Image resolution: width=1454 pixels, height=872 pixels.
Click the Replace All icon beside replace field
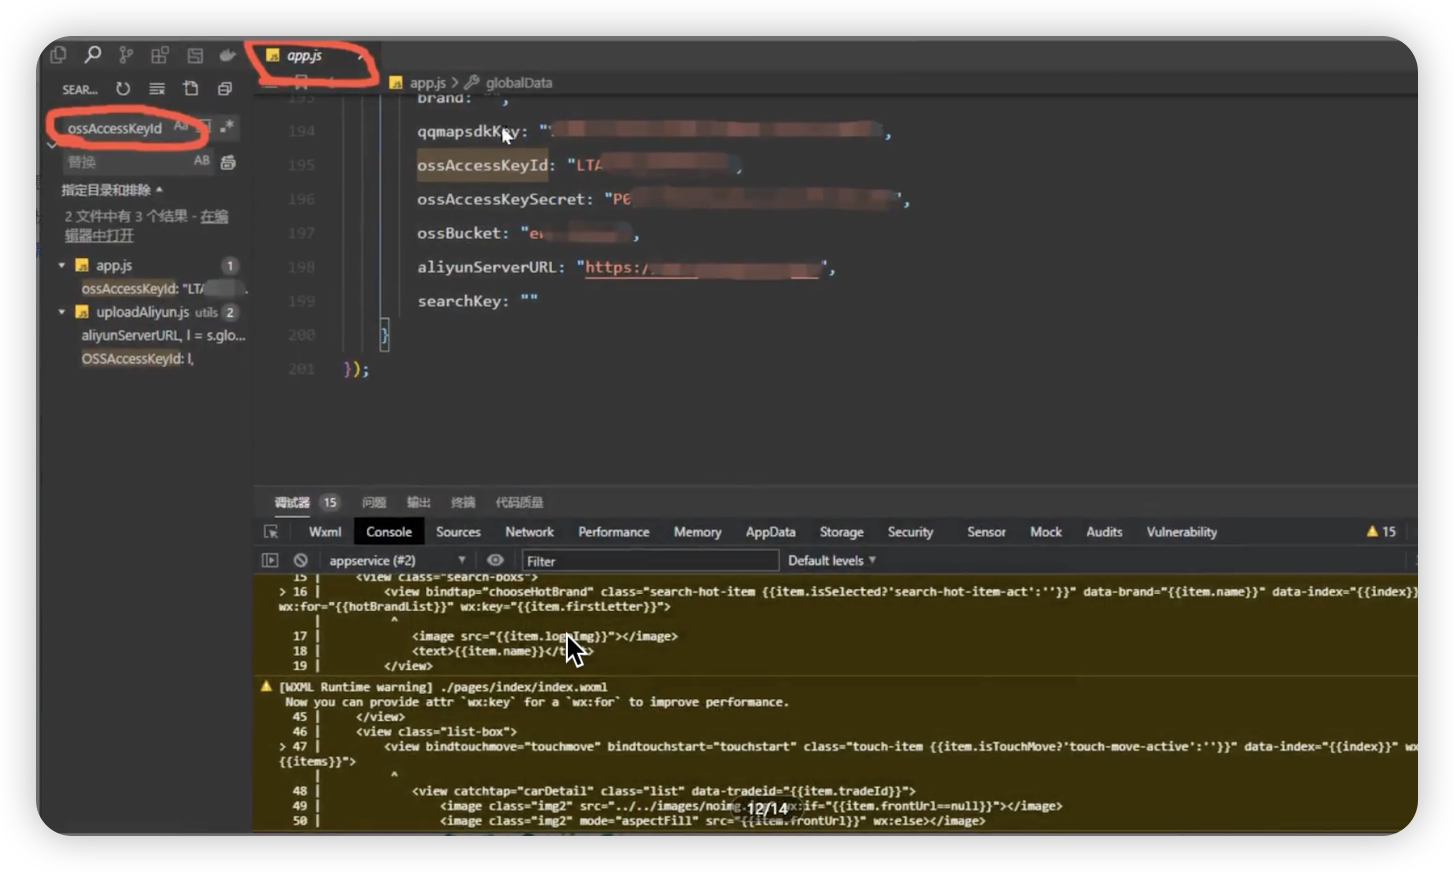[228, 162]
